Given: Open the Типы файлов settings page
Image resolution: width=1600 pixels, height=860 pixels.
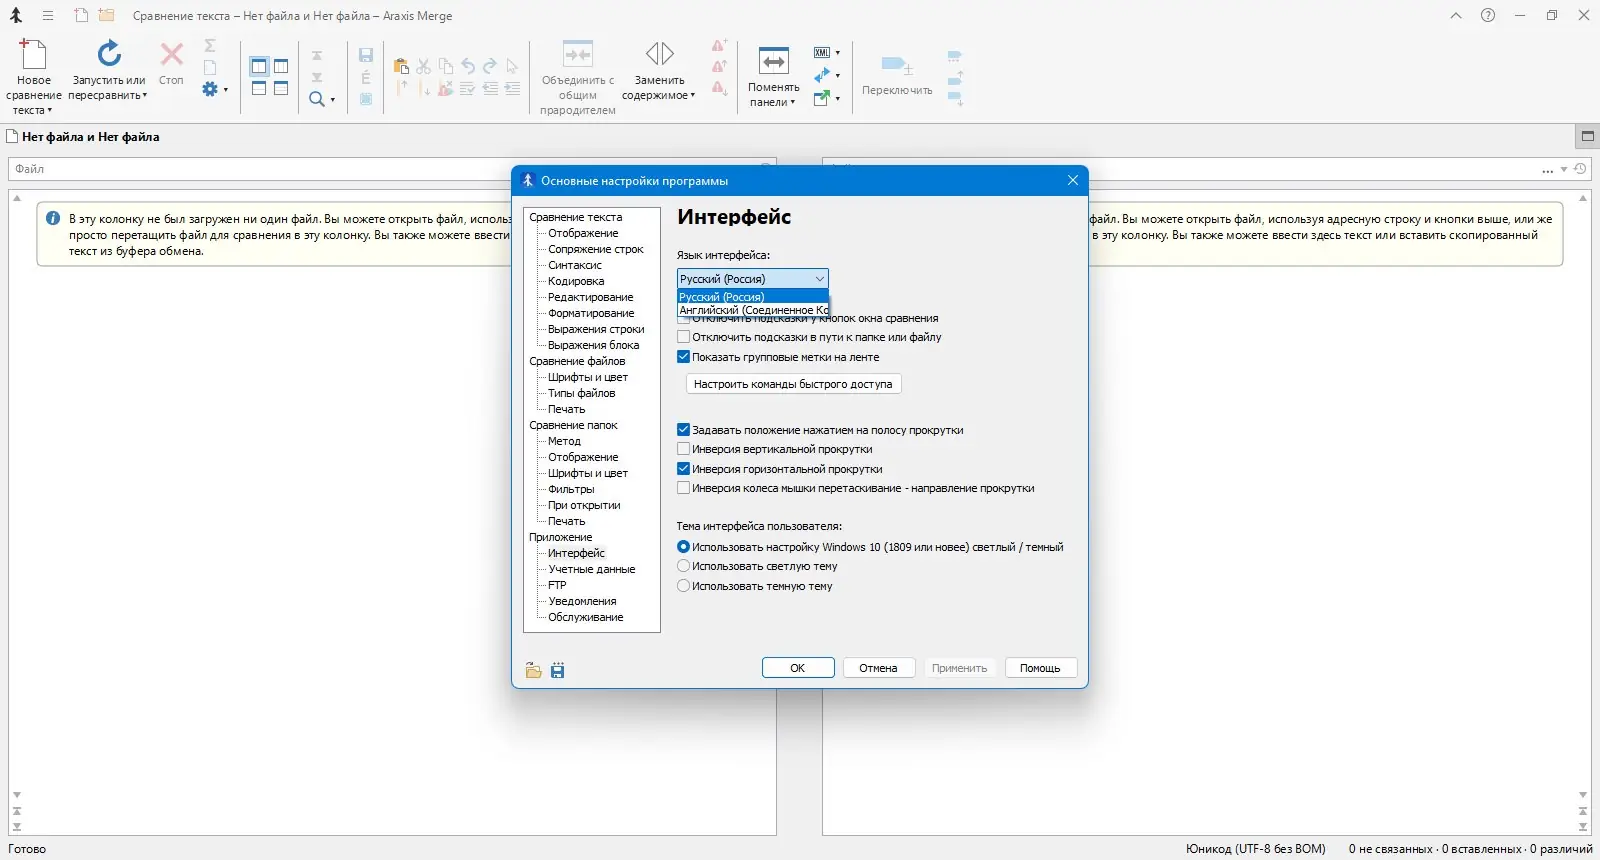Looking at the screenshot, I should (x=582, y=393).
